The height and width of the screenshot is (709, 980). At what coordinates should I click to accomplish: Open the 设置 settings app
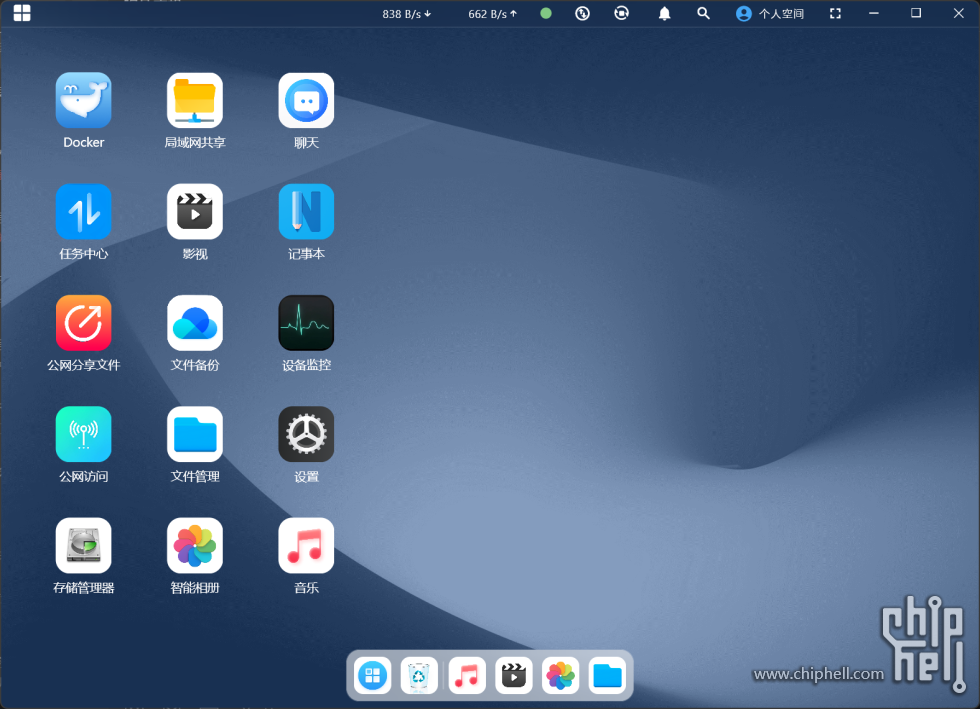point(306,435)
